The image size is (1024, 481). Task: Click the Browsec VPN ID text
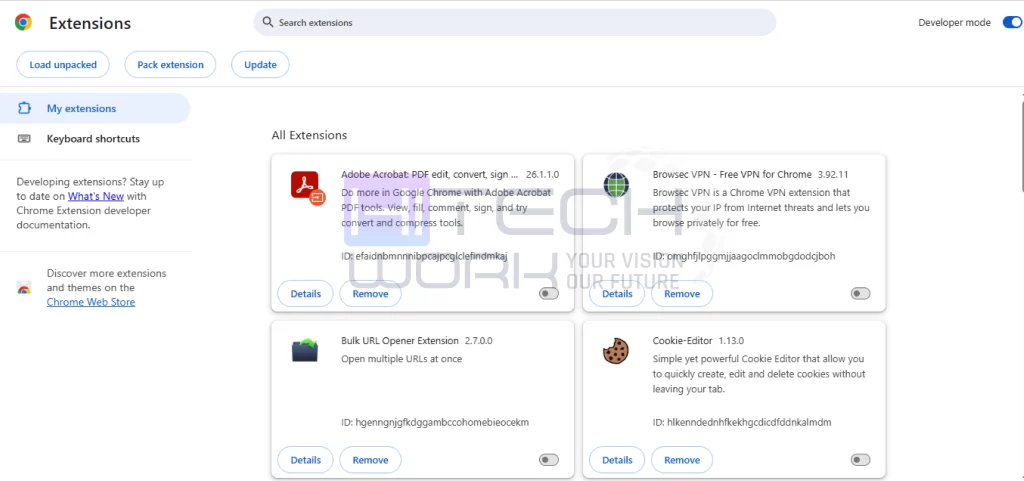[743, 256]
